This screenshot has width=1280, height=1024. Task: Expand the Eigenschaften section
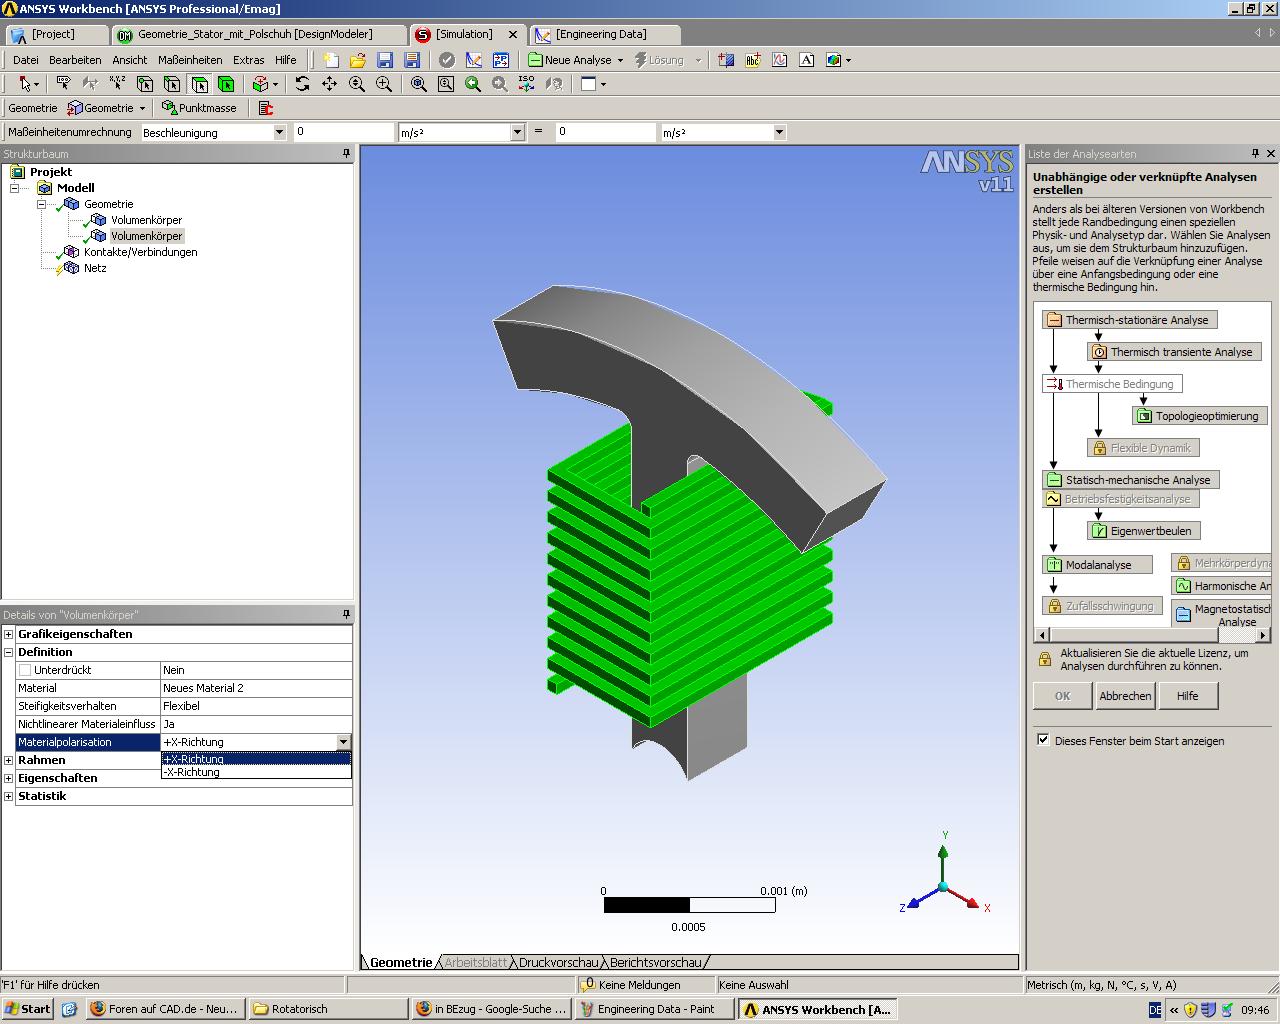[9, 778]
